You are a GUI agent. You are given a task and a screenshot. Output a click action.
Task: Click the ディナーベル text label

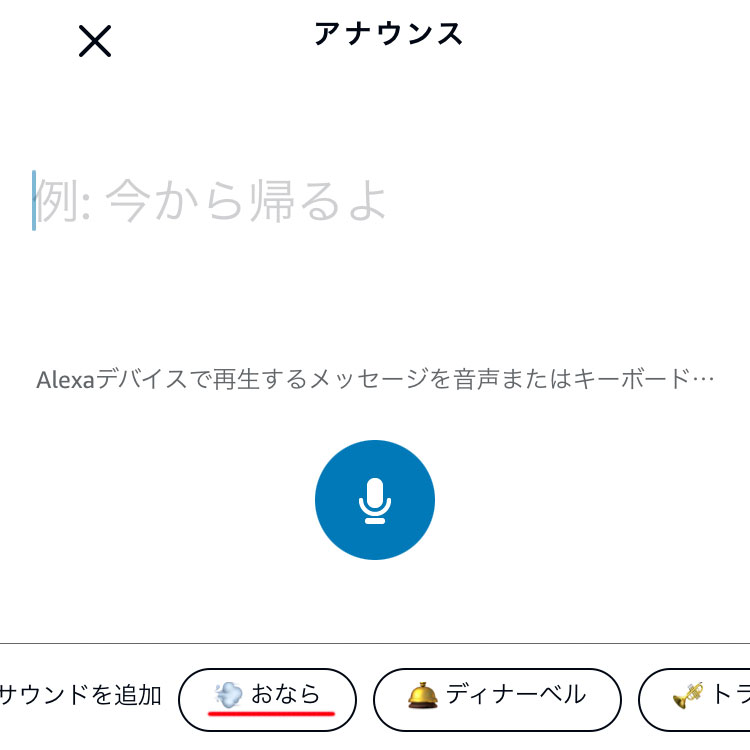[516, 695]
